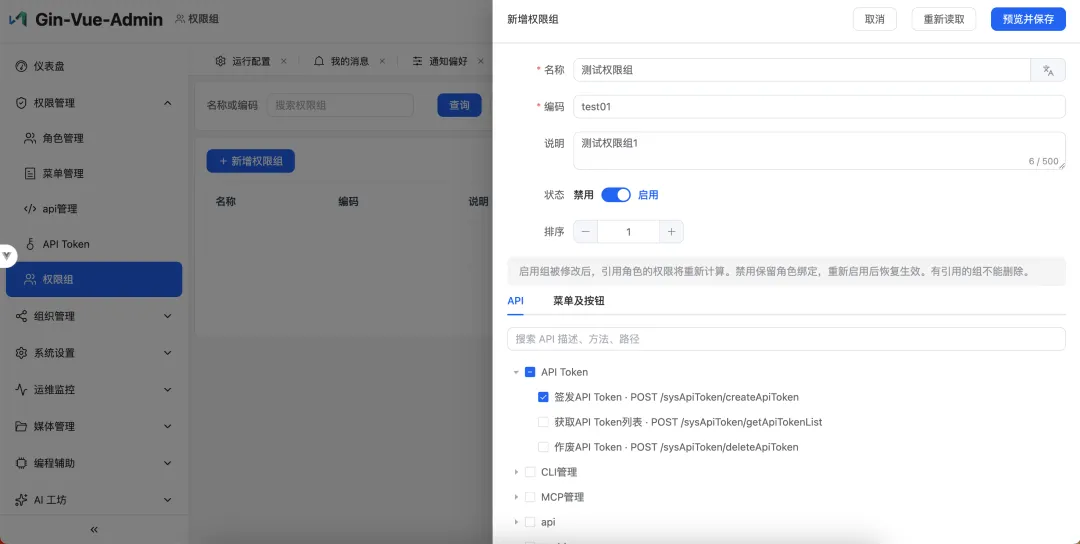The image size is (1080, 544).
Task: Click the round floating handle at the sidebar's left edge
Action: (x=7, y=255)
